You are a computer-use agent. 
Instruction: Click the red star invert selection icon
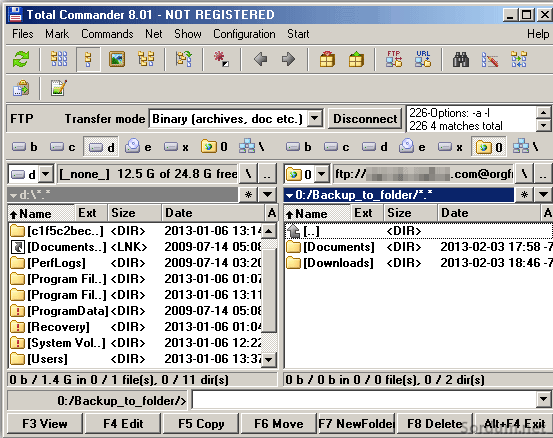[x=221, y=59]
